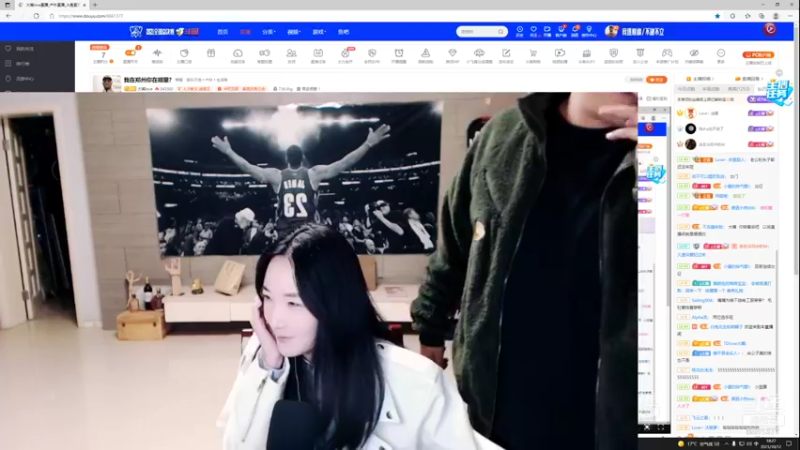Open the game controller toolbar icon
The image size is (800, 450).
point(667,53)
